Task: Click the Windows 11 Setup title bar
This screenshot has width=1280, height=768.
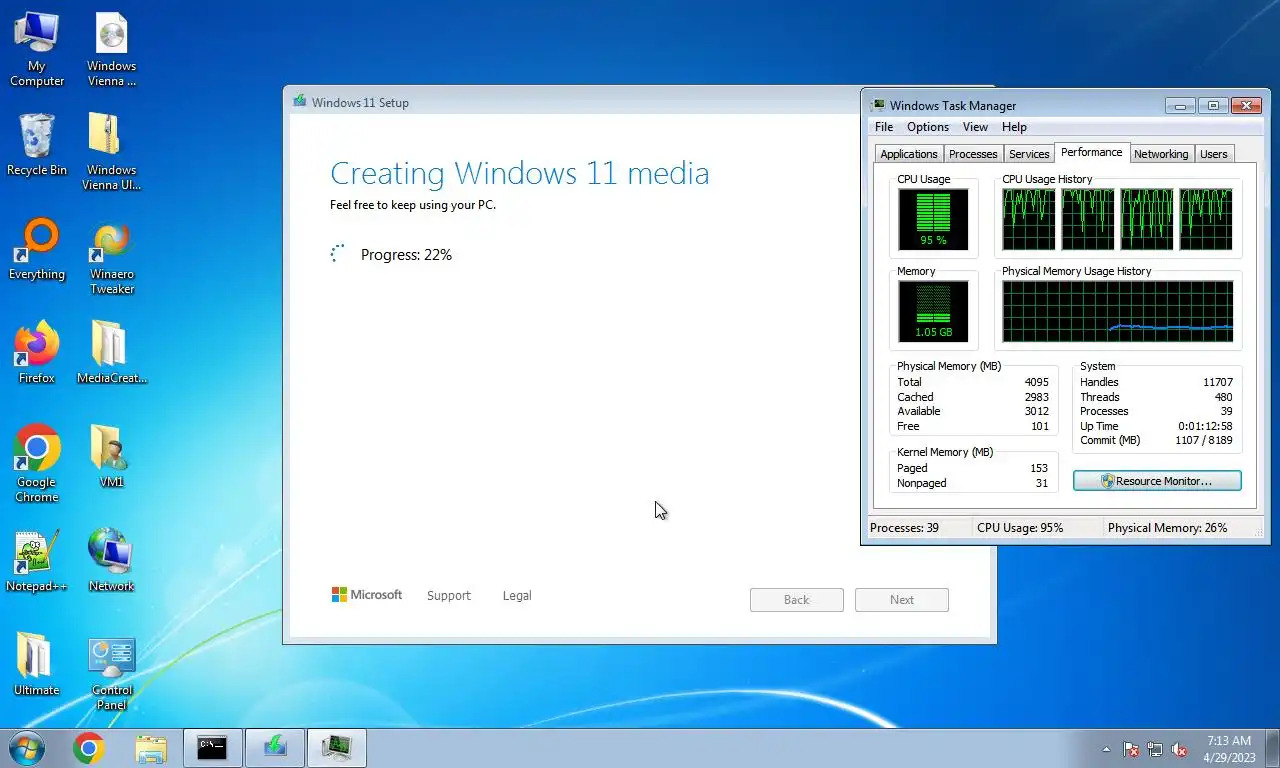Action: click(x=572, y=102)
